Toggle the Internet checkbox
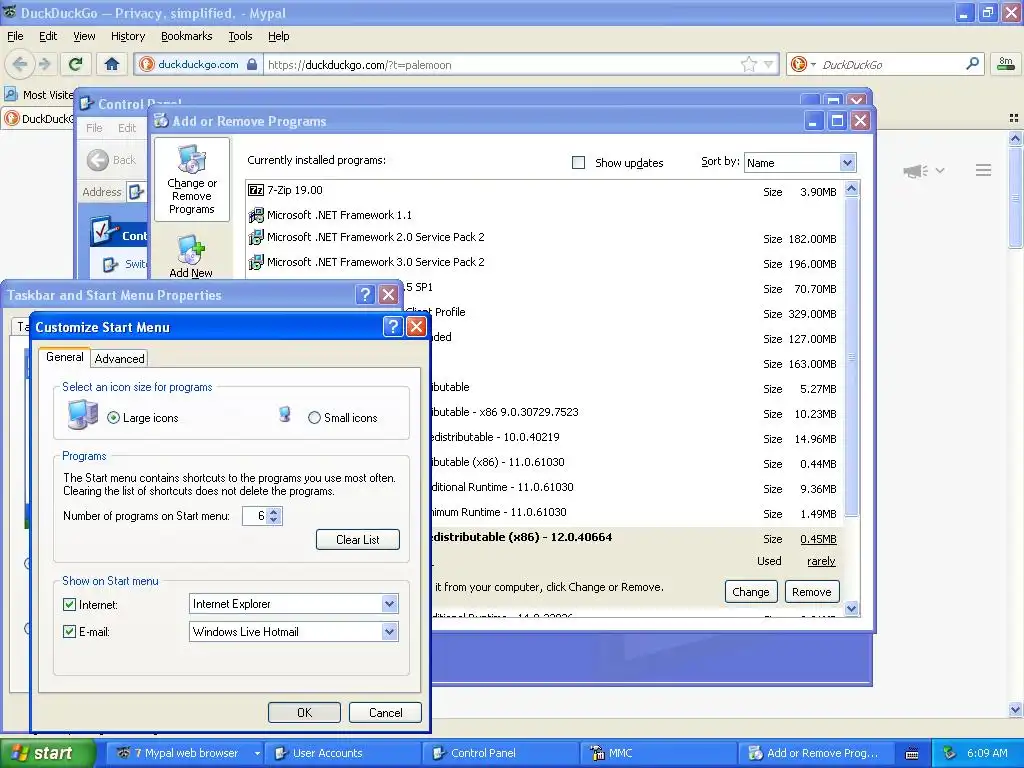 (x=69, y=605)
